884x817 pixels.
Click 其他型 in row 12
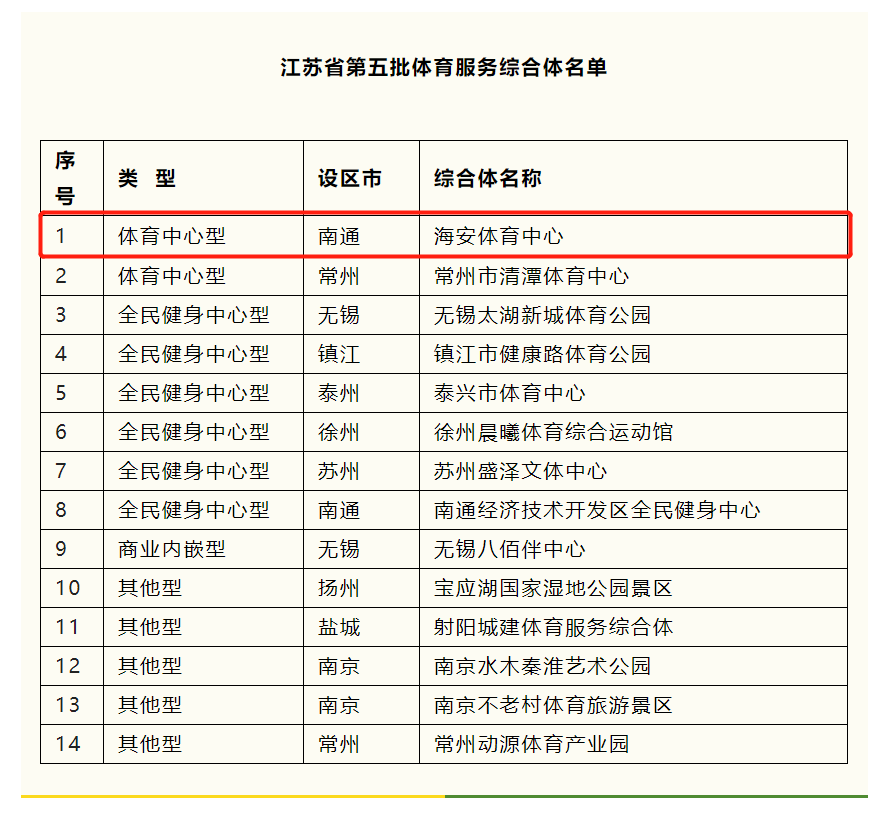coord(150,665)
